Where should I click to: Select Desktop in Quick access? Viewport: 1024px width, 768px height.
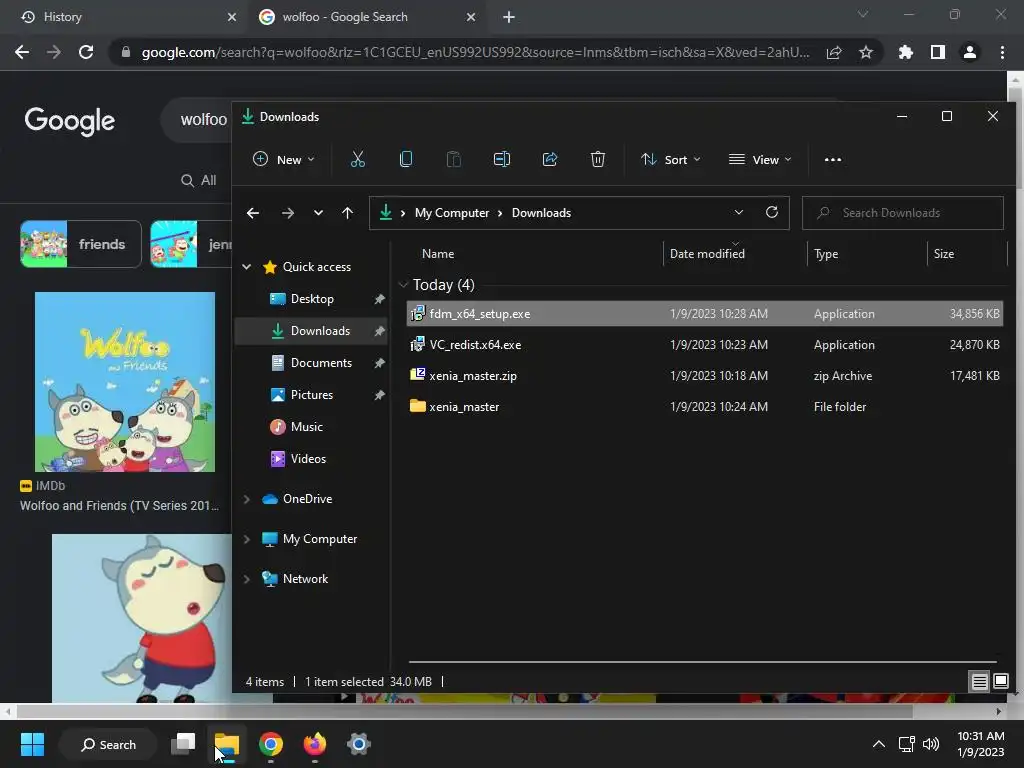pyautogui.click(x=310, y=299)
